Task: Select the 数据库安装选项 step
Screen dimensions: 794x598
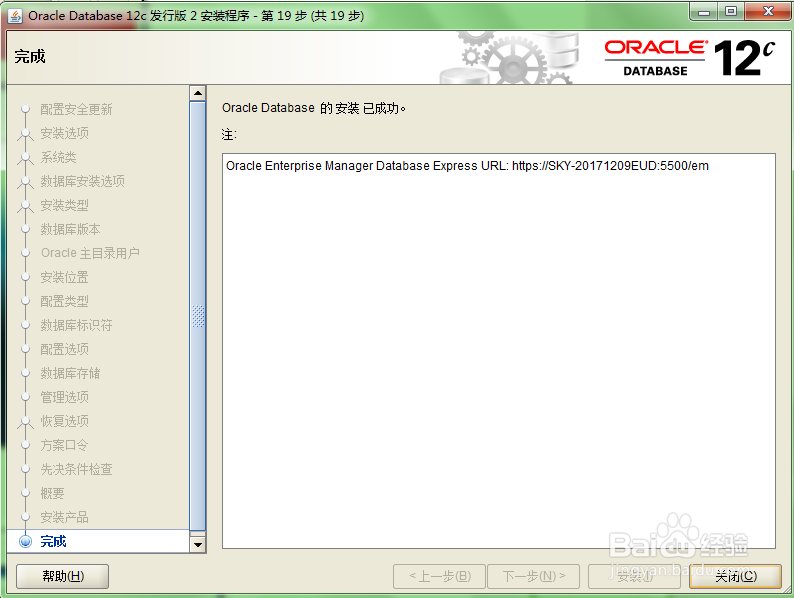Action: [x=83, y=181]
